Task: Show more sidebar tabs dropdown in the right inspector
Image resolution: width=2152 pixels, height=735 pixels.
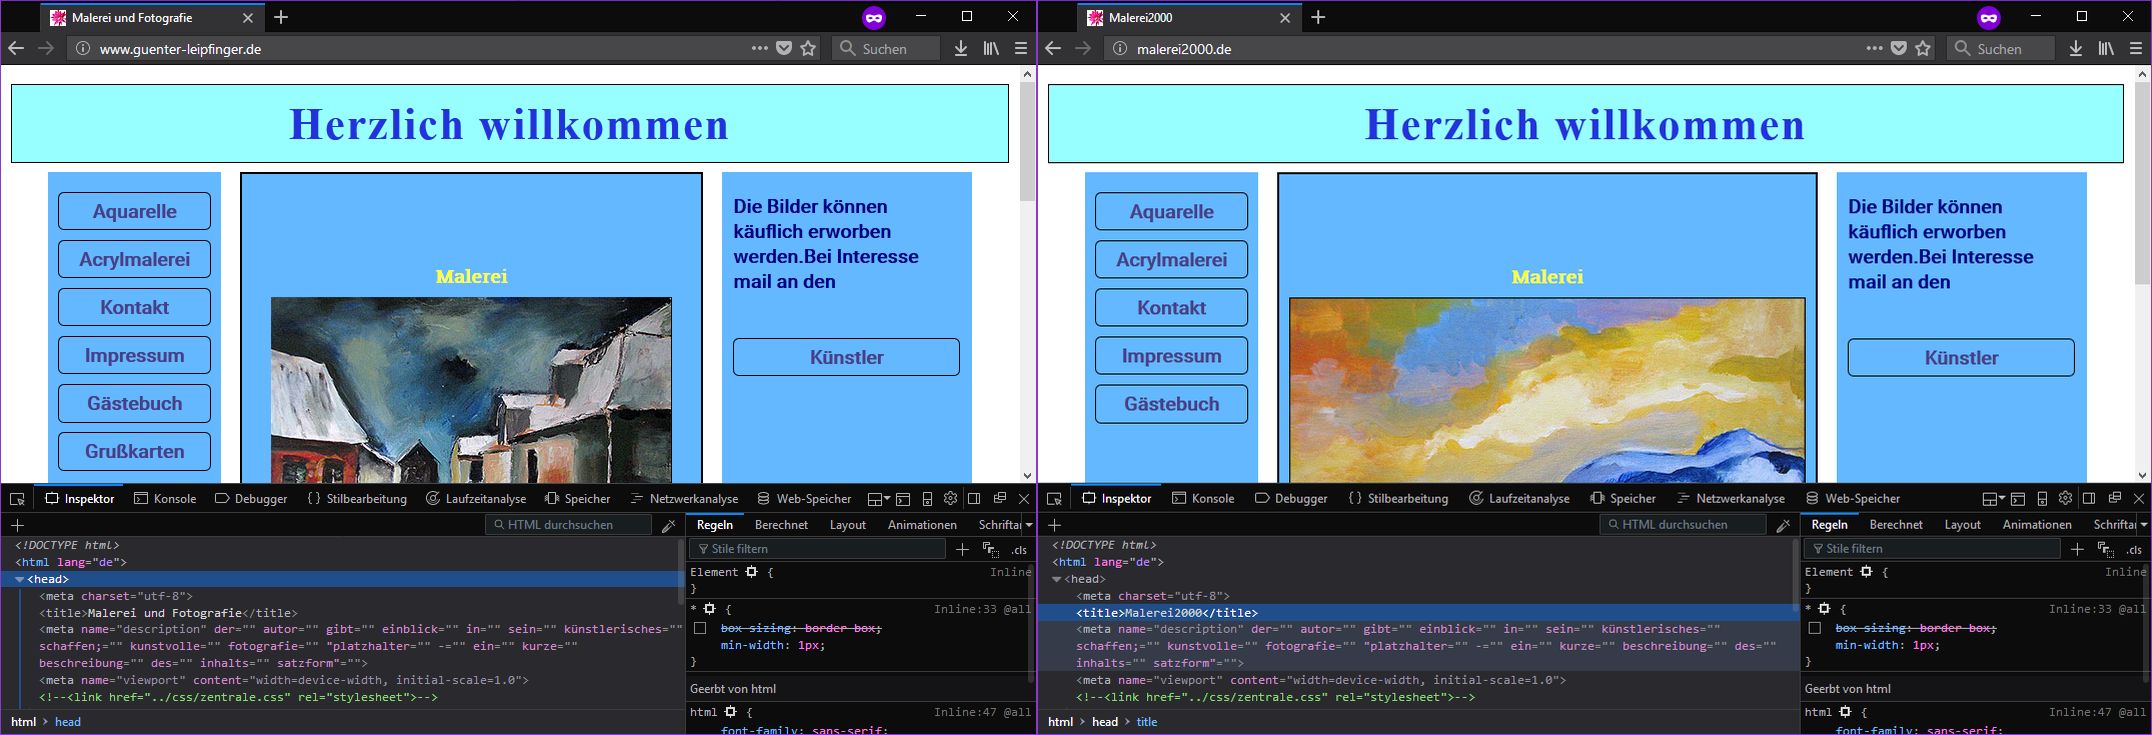Action: [x=2143, y=525]
